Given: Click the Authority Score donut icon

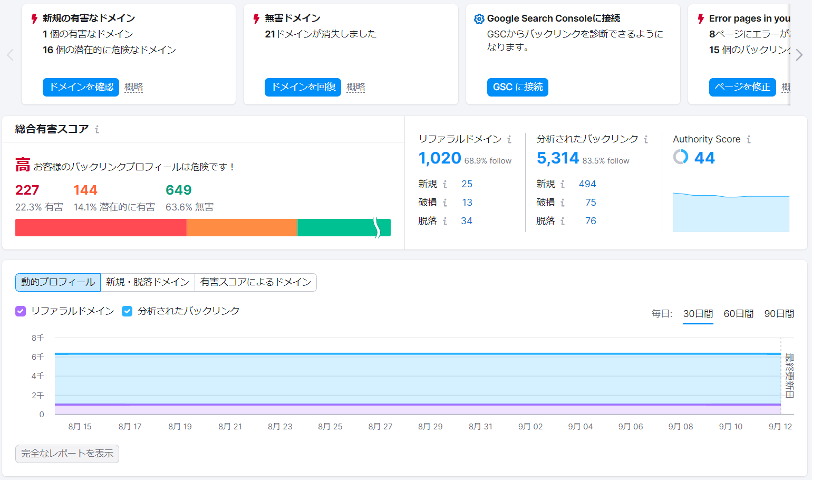Looking at the screenshot, I should click(x=681, y=157).
